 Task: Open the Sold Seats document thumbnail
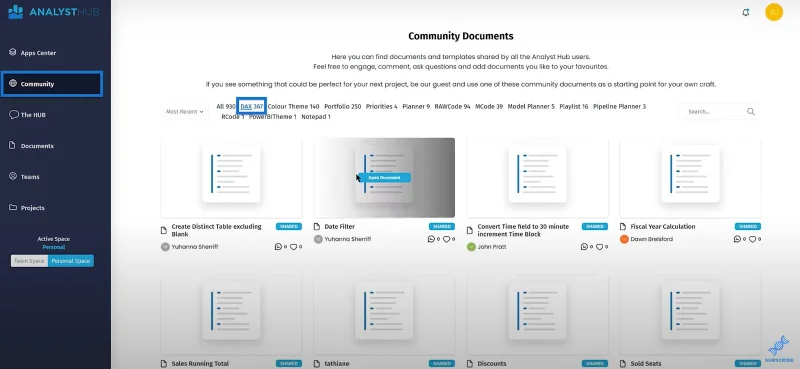[x=690, y=315]
